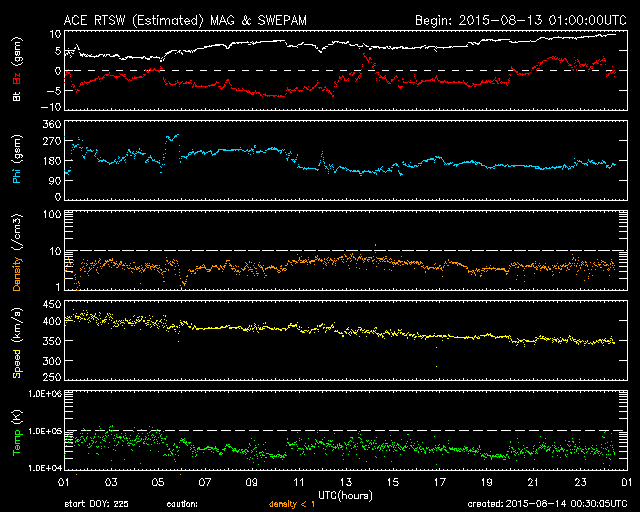The width and height of the screenshot is (640, 512).
Task: Click the '360' tick label on Phi axis
Action: click(52, 124)
